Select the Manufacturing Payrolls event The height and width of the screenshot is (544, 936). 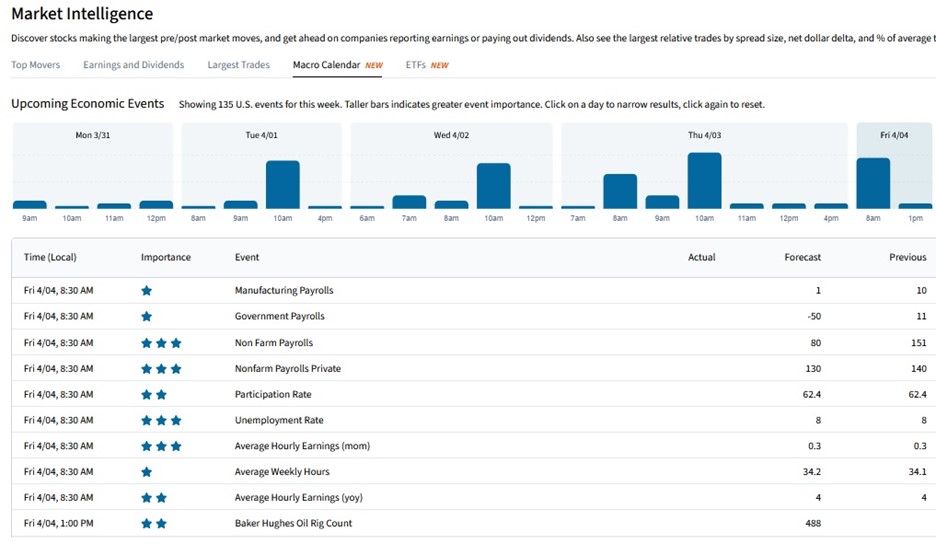[x=284, y=290]
